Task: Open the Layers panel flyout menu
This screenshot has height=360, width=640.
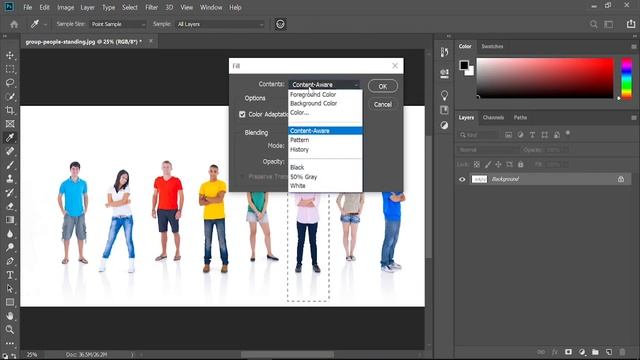Action: click(633, 118)
